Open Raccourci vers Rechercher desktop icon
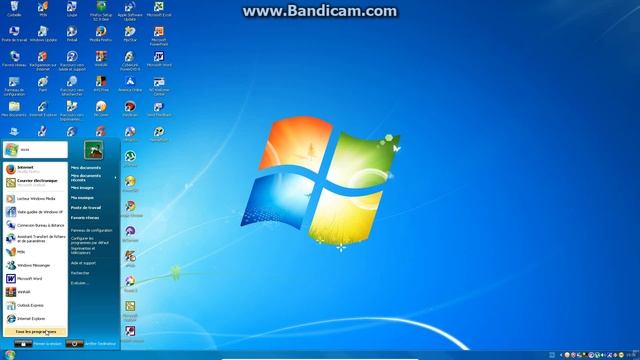This screenshot has width=640, height=360. tap(72, 86)
